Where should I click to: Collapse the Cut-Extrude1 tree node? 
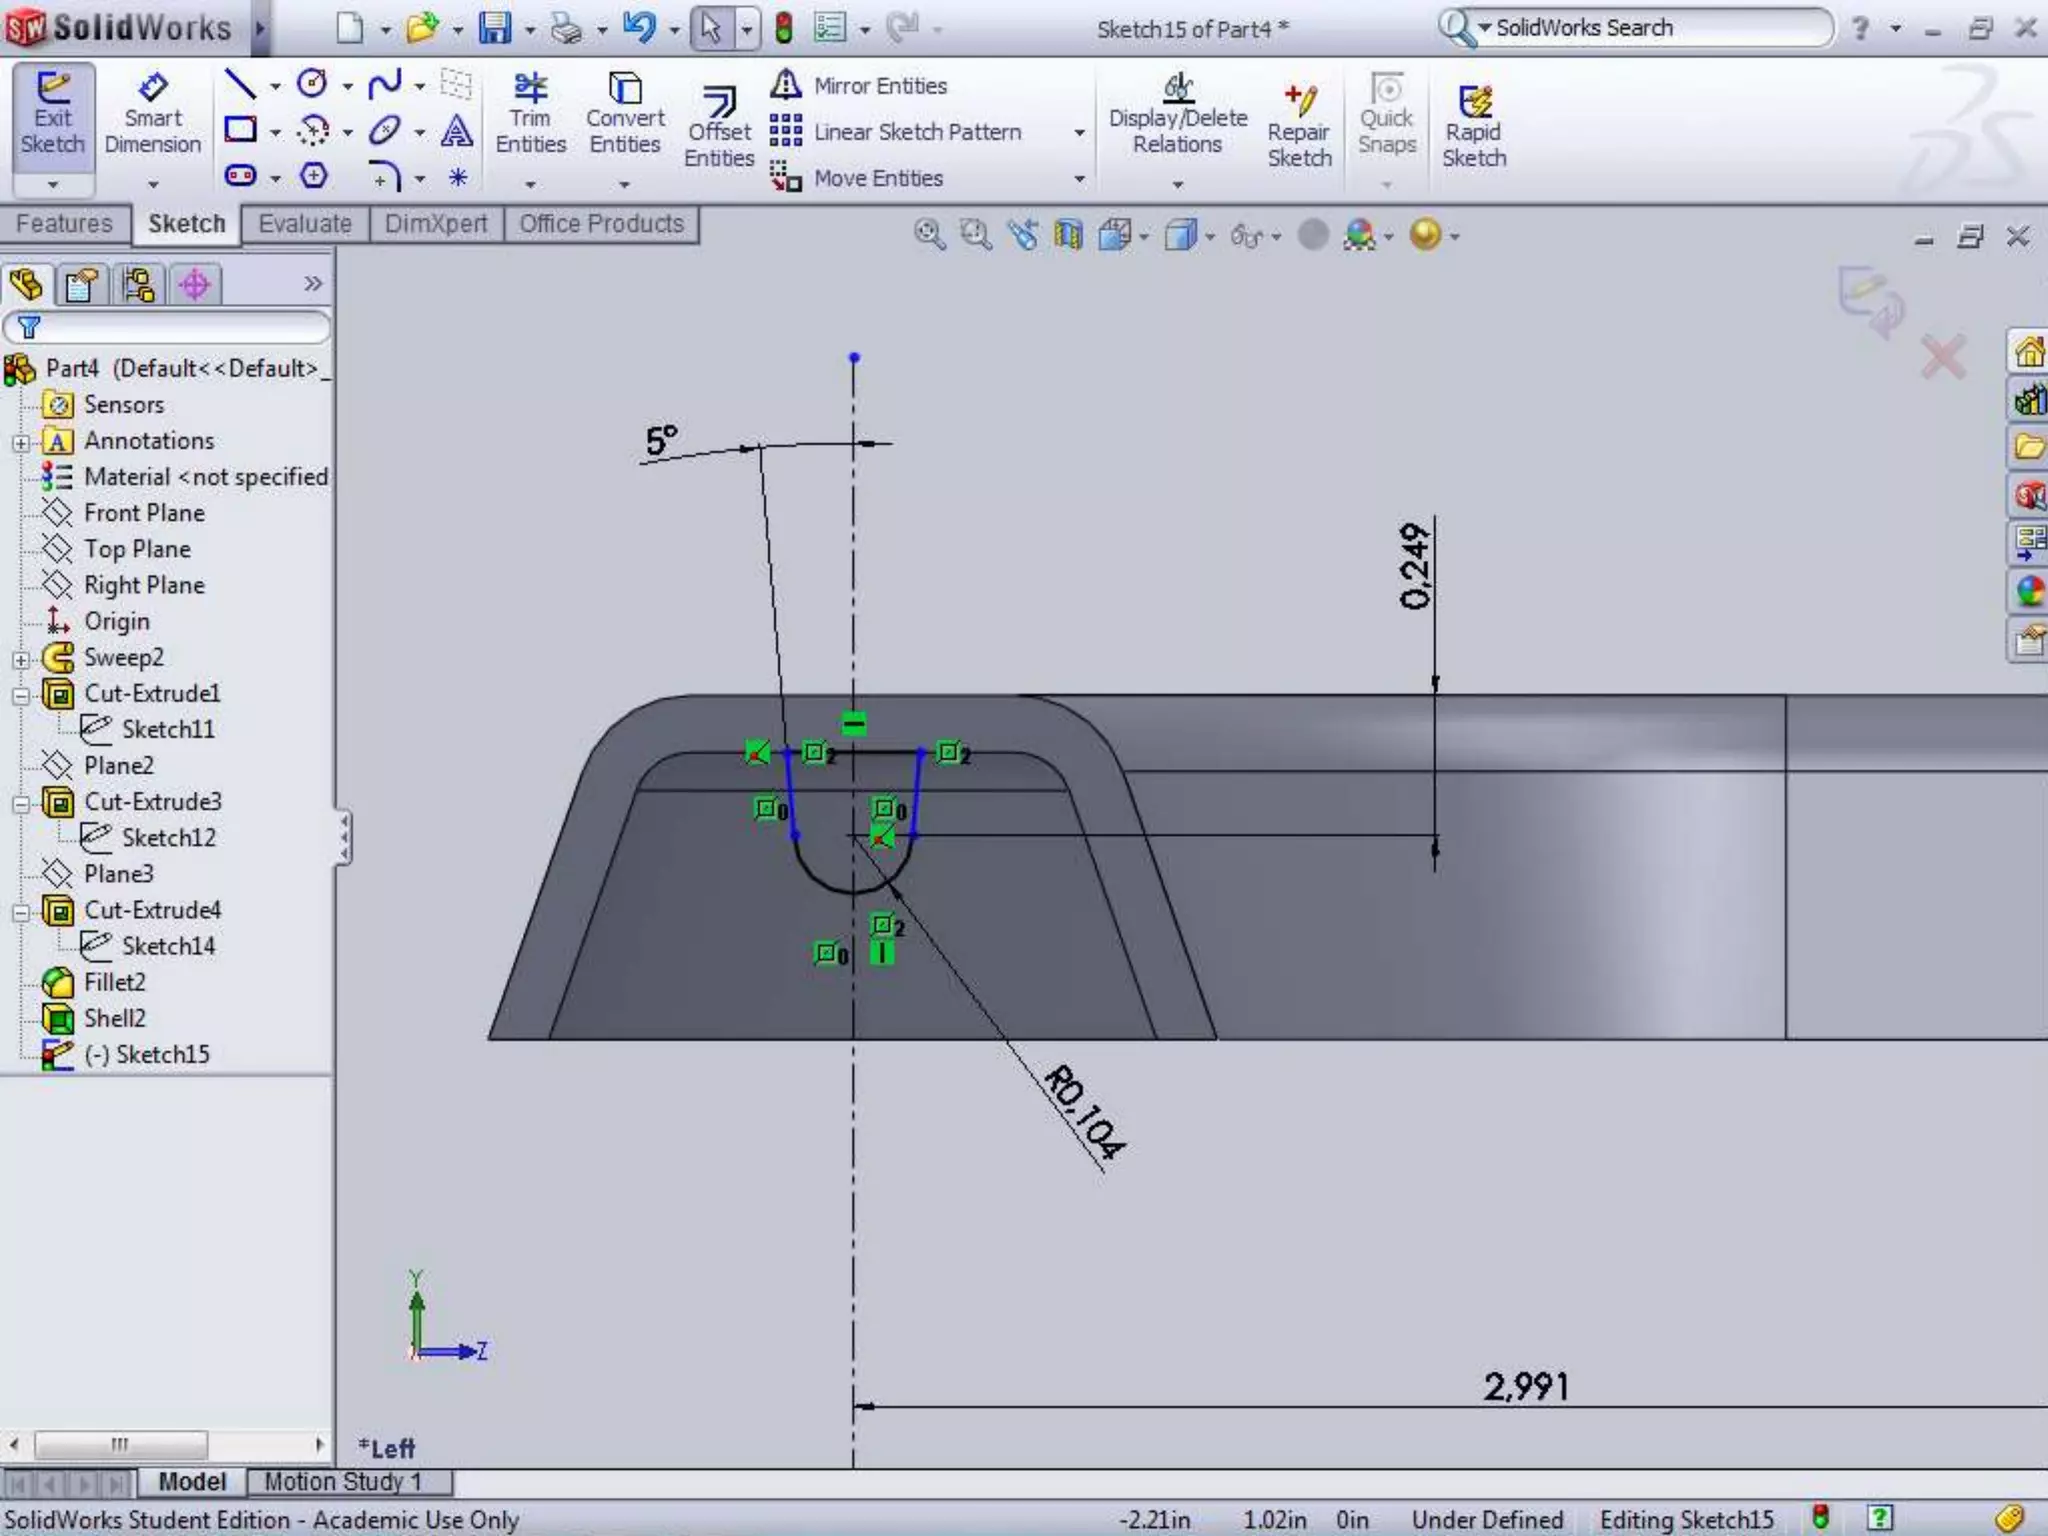tap(21, 694)
